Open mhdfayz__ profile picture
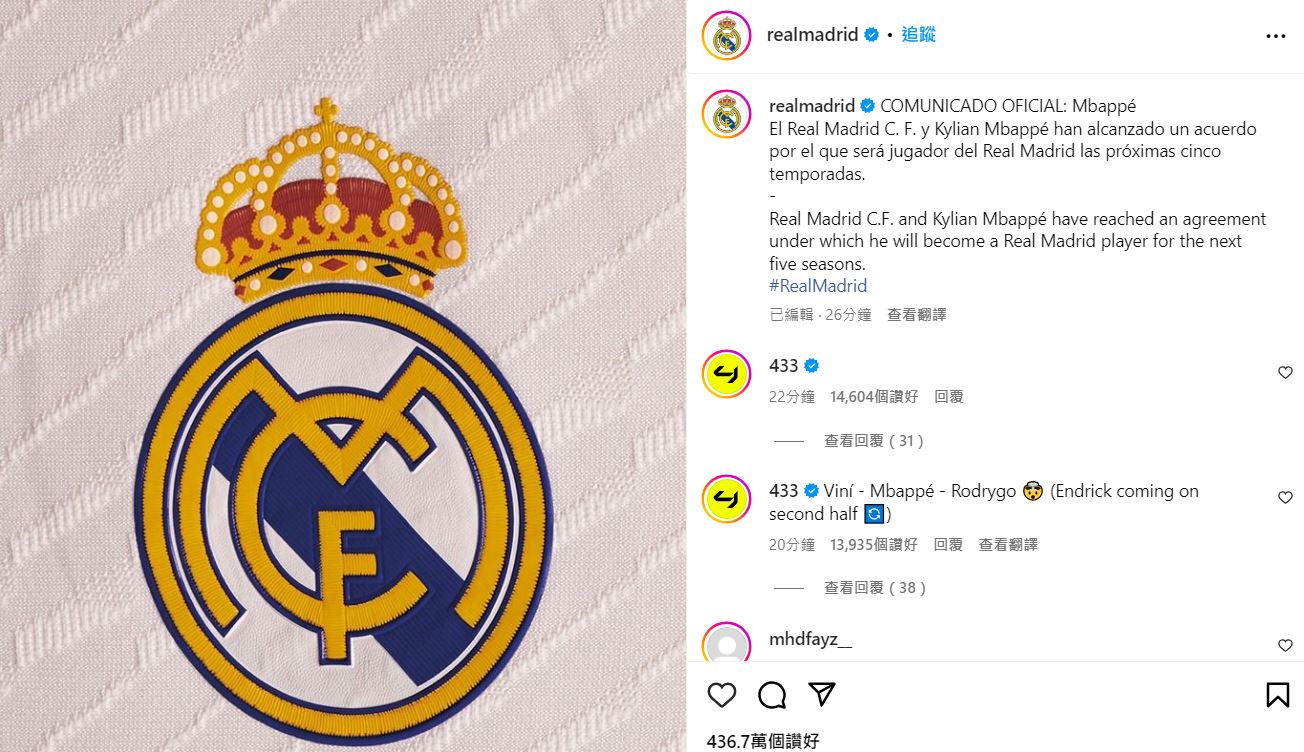Viewport: 1304px width, 752px height. (726, 643)
